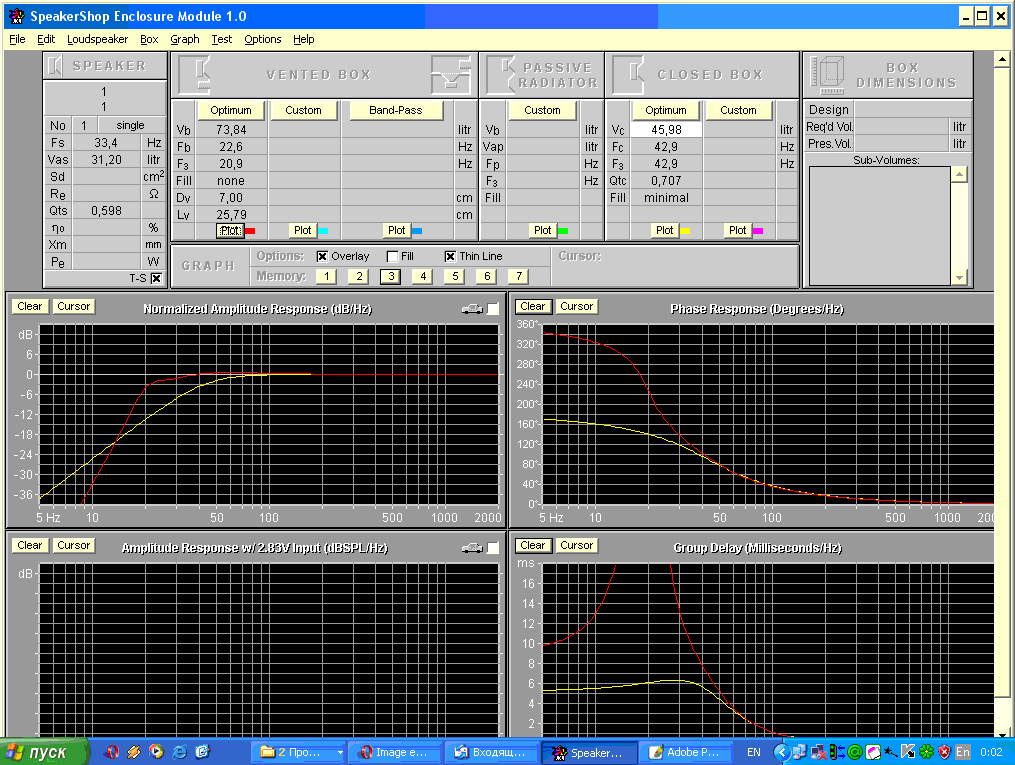Click the Speaker panel header icon
The image size is (1015, 765).
[57, 66]
